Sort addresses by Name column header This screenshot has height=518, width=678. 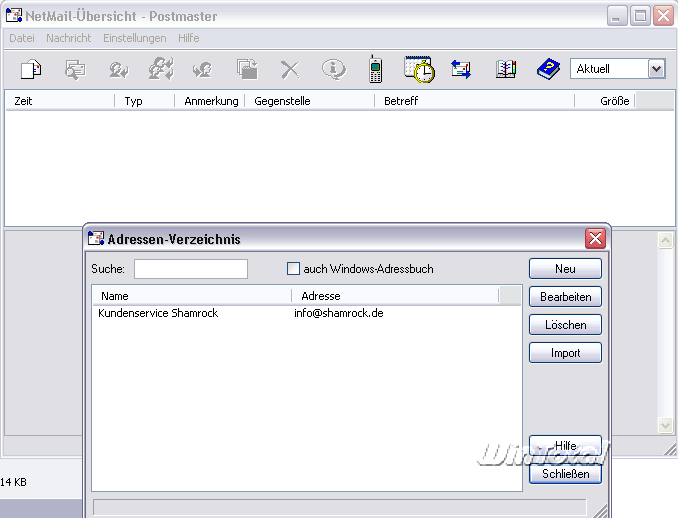[x=192, y=296]
